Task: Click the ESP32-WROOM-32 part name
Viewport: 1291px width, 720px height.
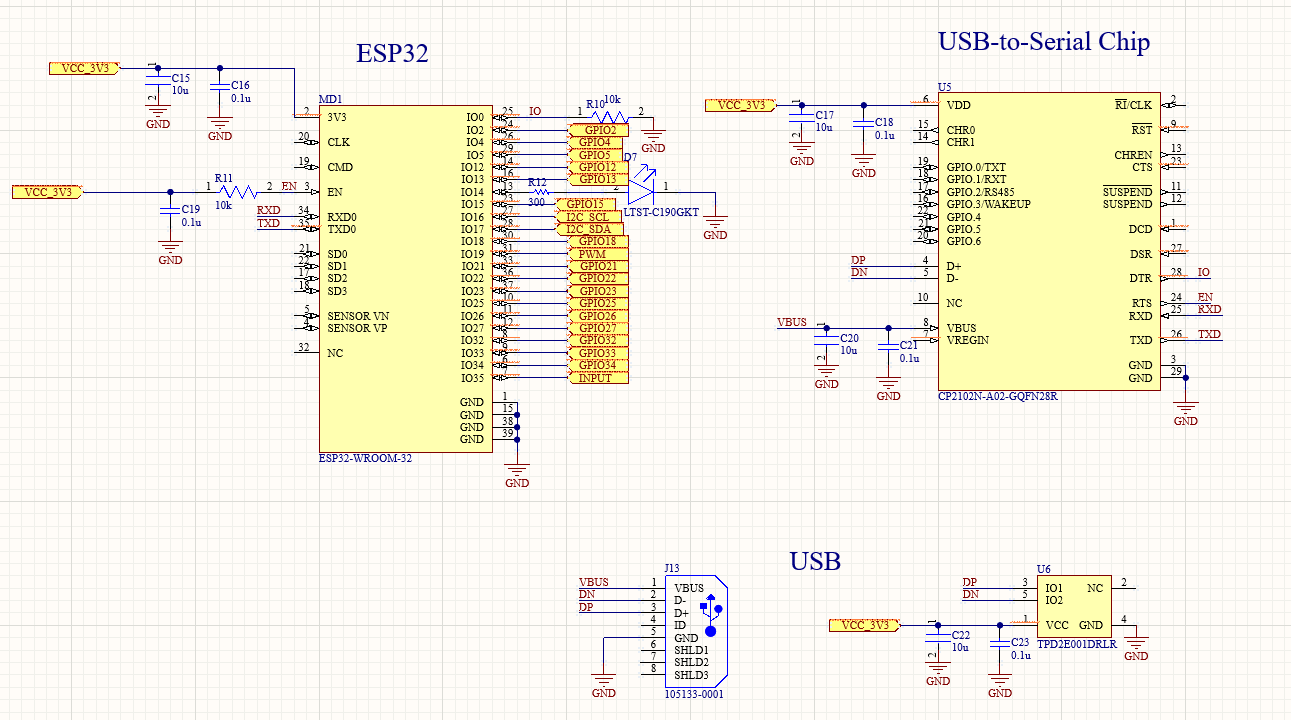Action: (x=365, y=459)
